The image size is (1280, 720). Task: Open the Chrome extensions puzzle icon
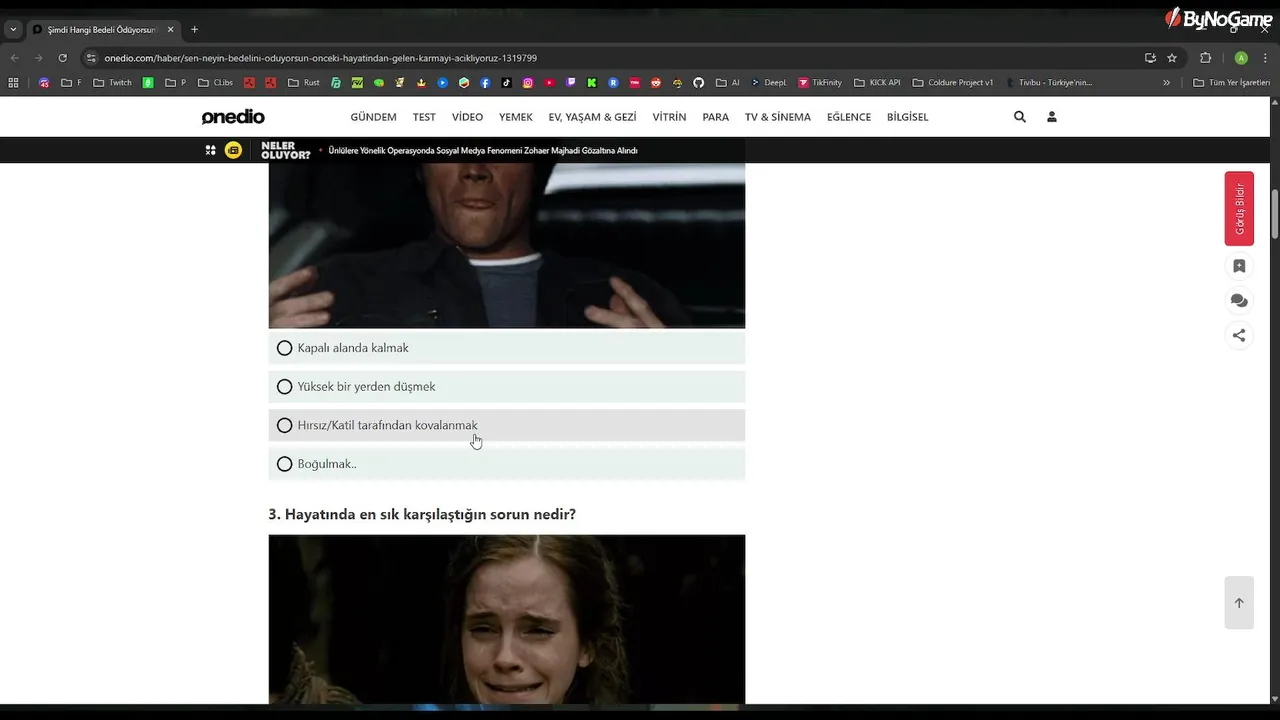1205,58
